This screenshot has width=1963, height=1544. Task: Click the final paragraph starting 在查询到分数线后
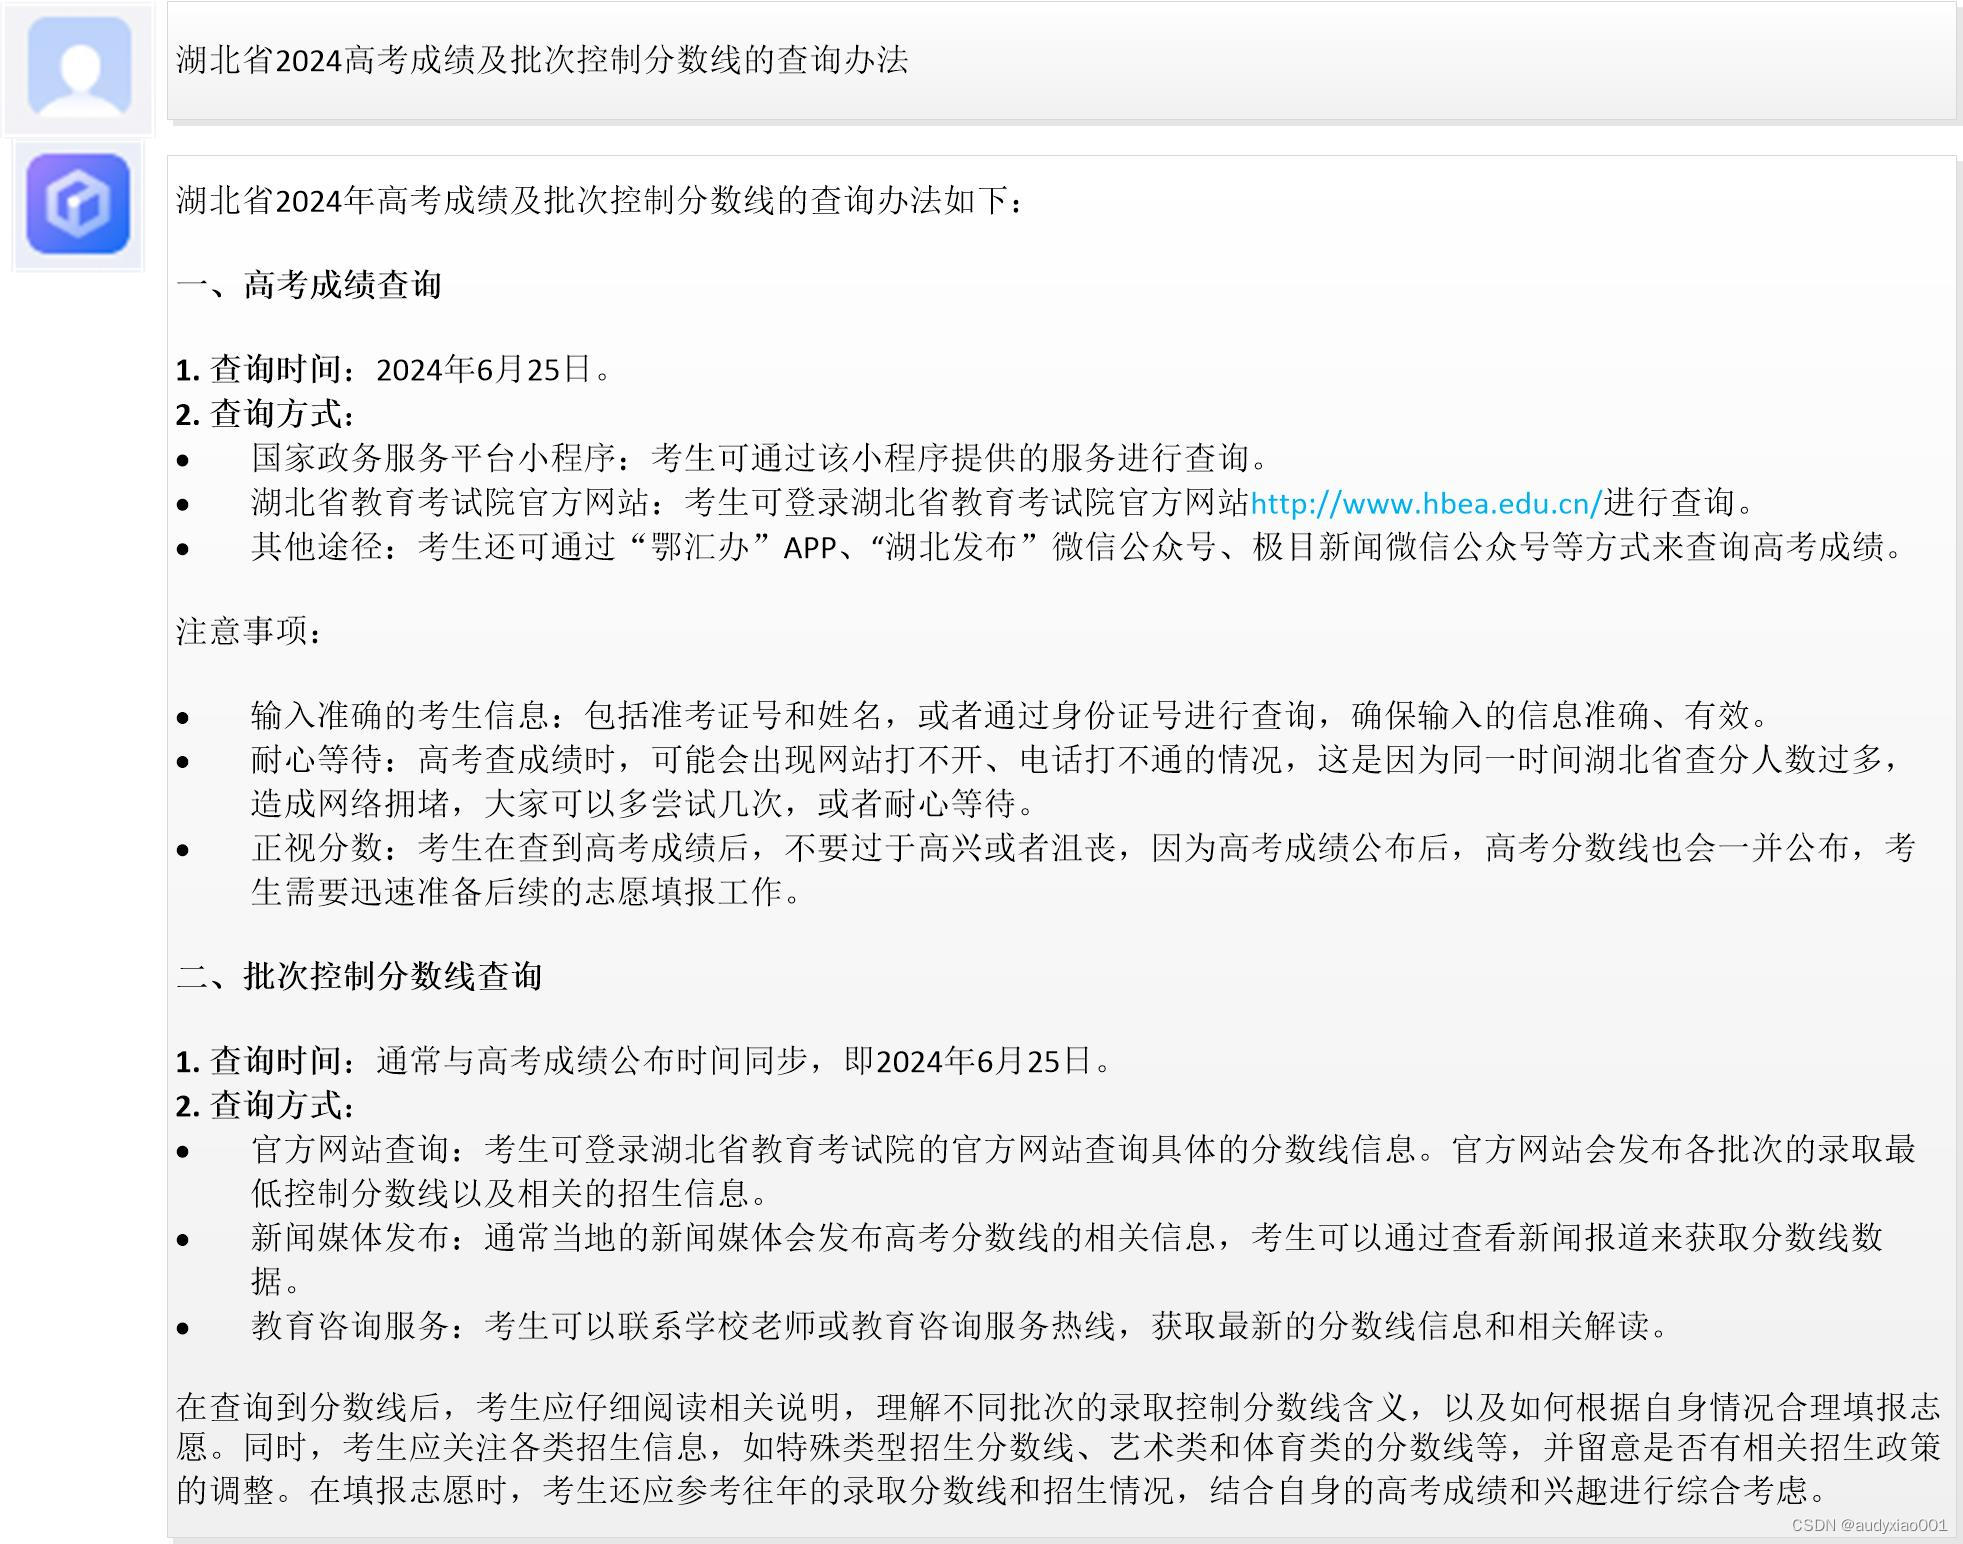point(1058,1449)
